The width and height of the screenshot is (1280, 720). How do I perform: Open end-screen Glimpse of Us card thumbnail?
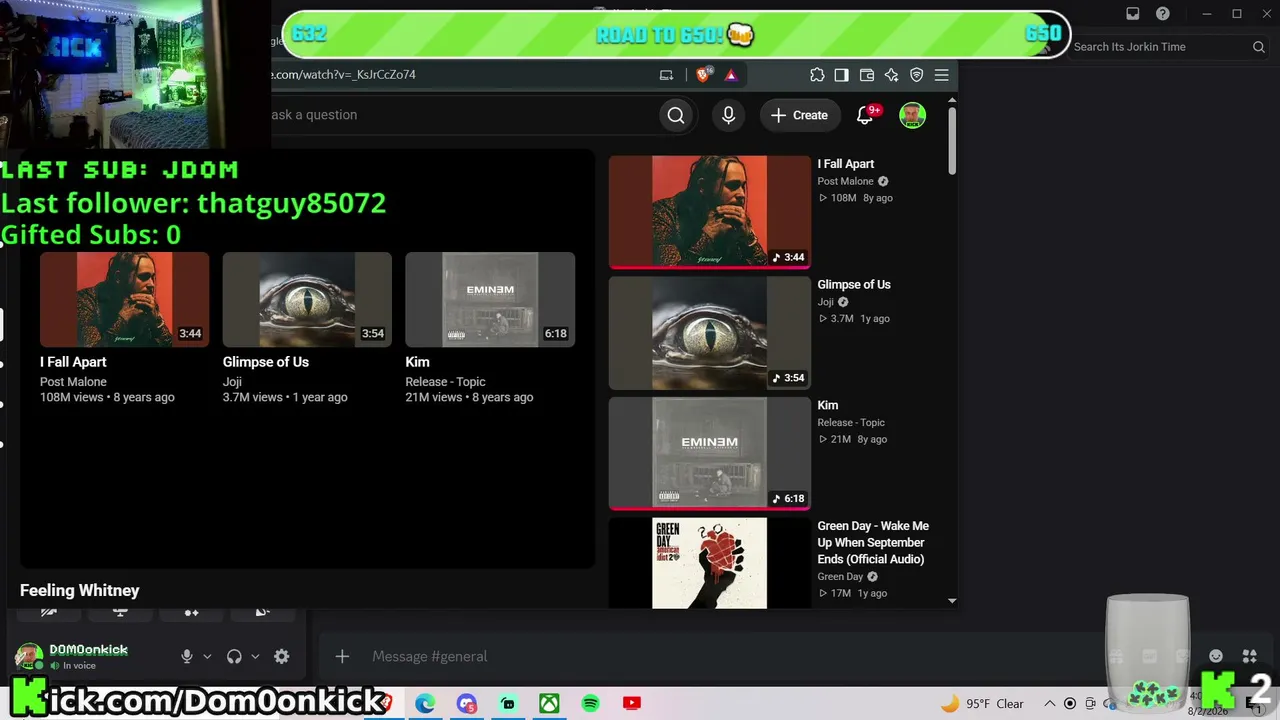click(307, 299)
